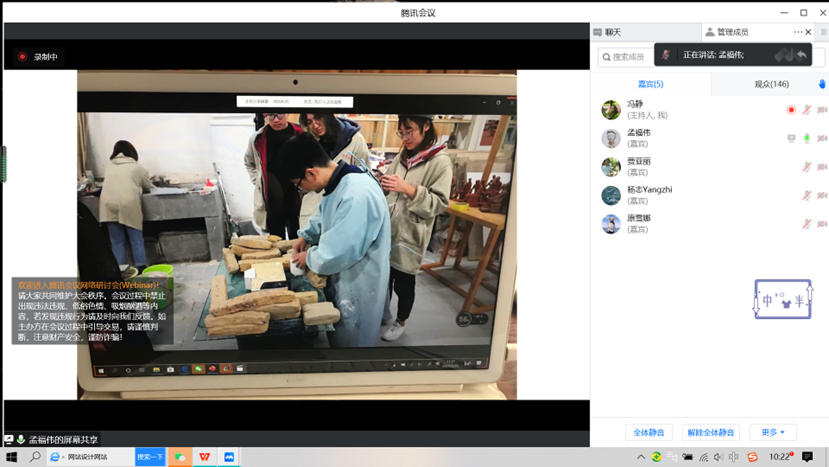The height and width of the screenshot is (467, 829).
Task: Open the three-dots menu in 管理成员 panel
Action: pyautogui.click(x=798, y=32)
